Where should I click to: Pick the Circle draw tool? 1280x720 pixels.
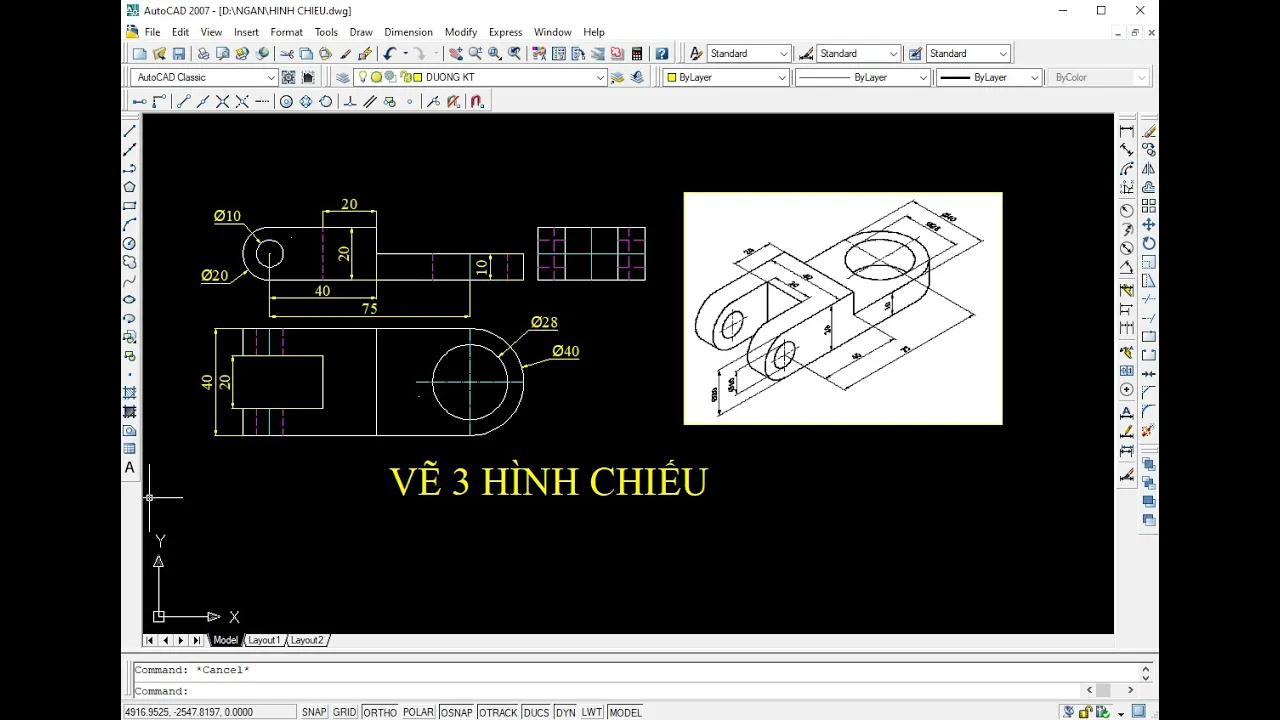[130, 243]
